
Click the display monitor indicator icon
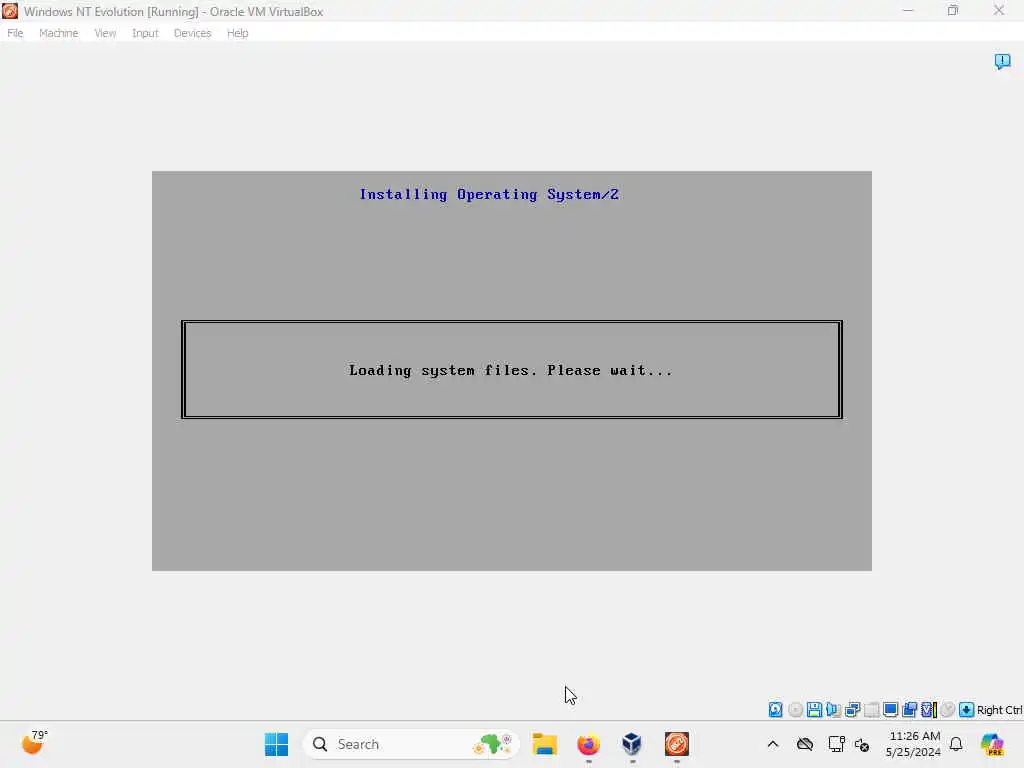click(x=890, y=709)
